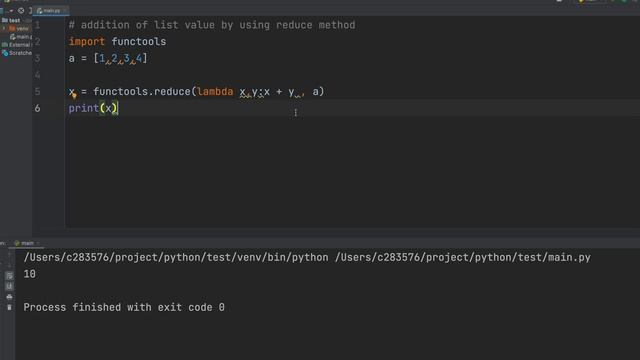Screen dimensions: 640x360
Task: Click line number 6 in the gutter
Action: 37,108
